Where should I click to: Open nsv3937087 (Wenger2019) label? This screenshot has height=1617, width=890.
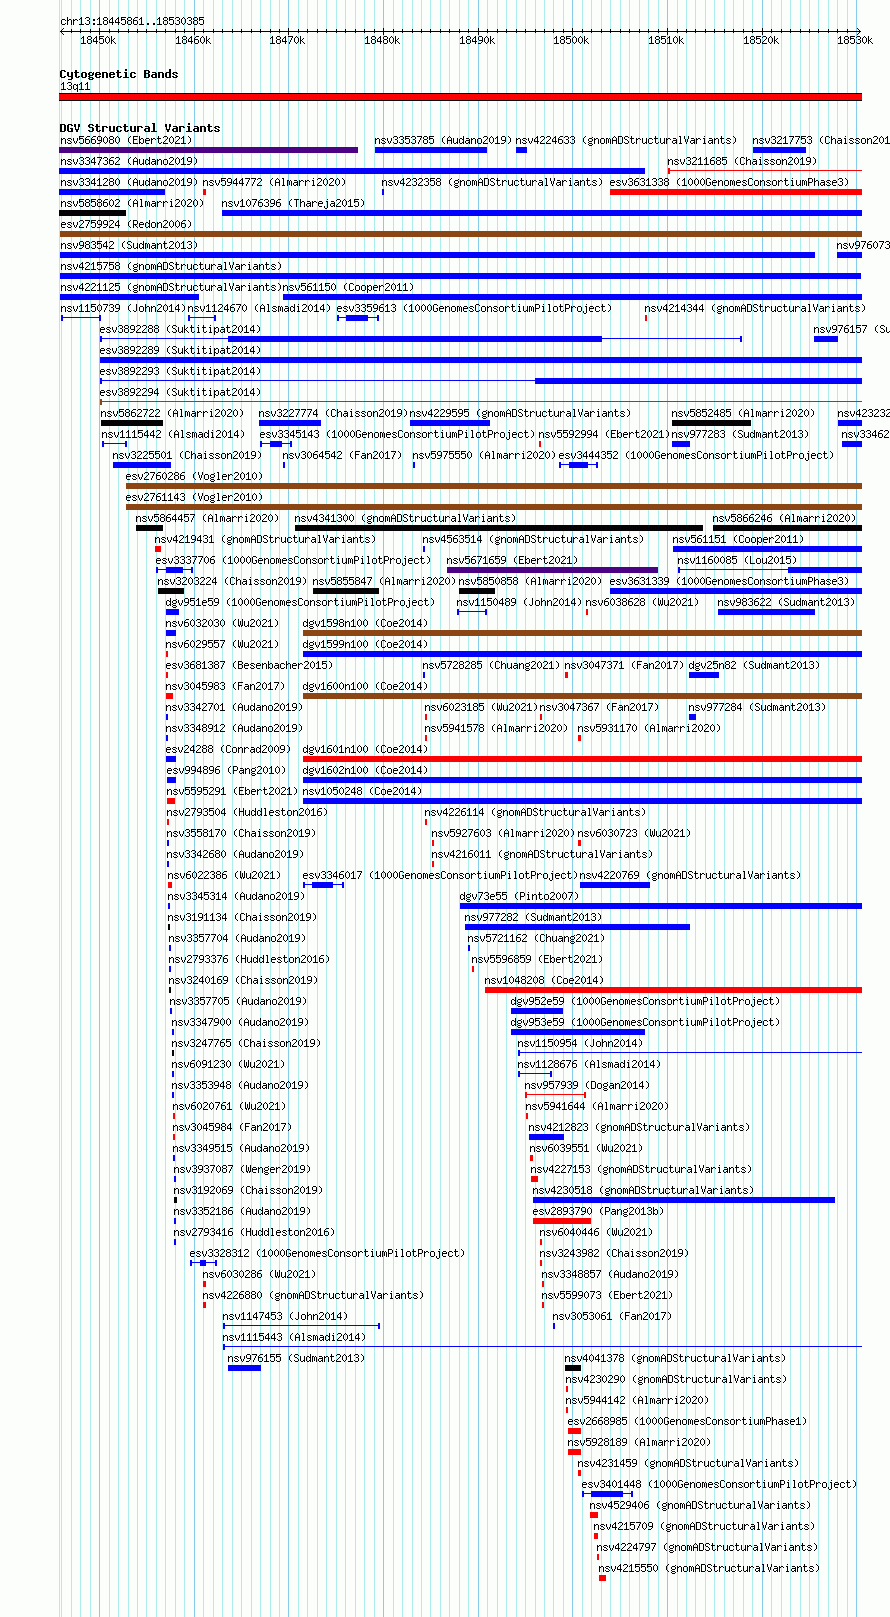(x=242, y=1169)
